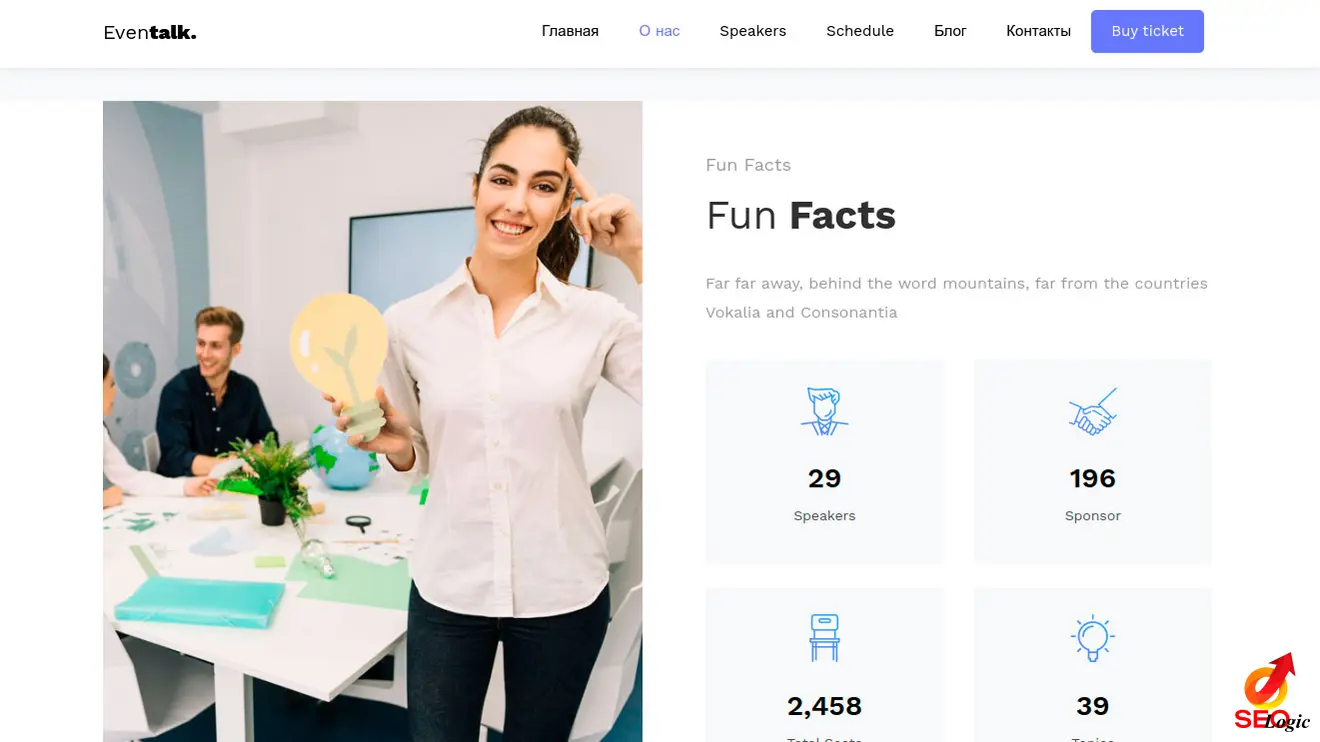This screenshot has width=1320, height=742.
Task: Click the 39 counter number
Action: 1092,707
